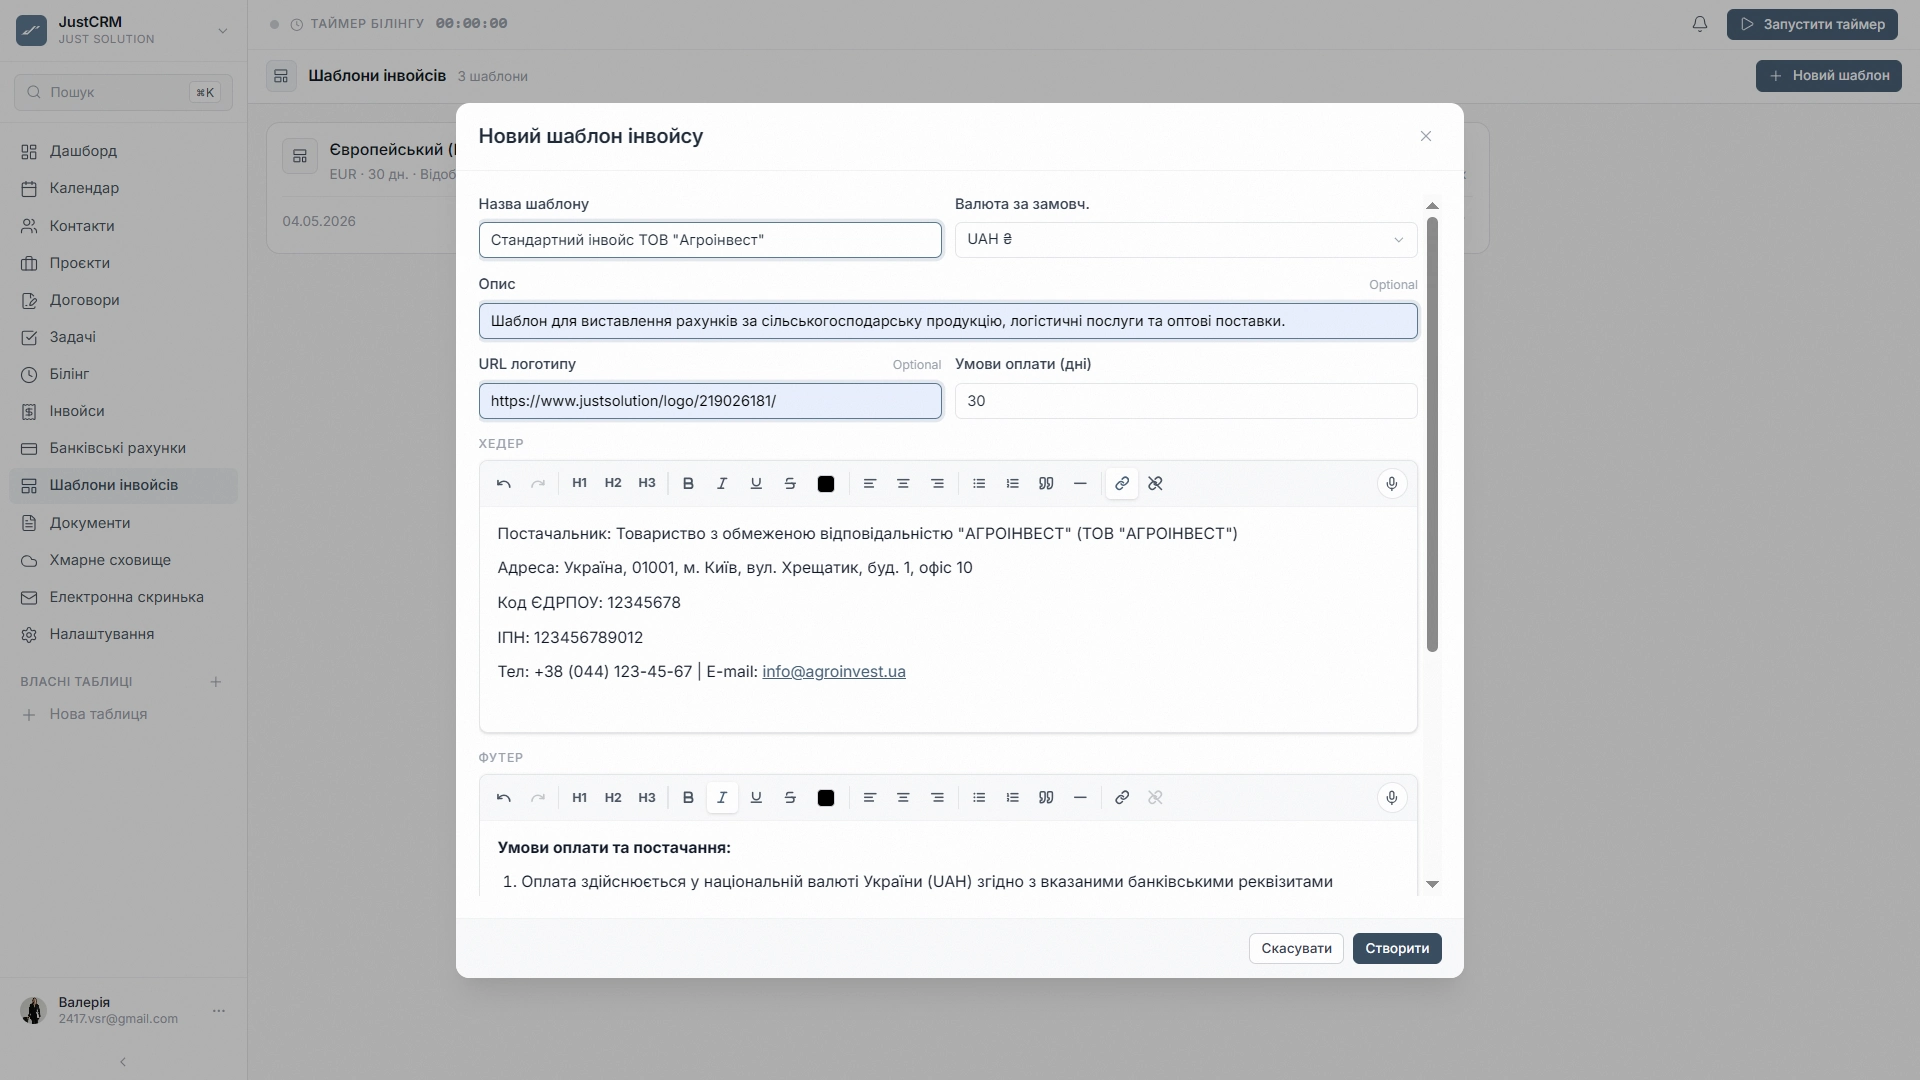Insert bullet list in the footer editor

[979, 798]
